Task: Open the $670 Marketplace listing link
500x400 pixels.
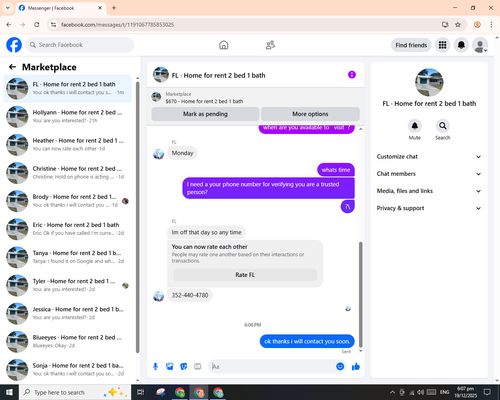Action: [204, 101]
